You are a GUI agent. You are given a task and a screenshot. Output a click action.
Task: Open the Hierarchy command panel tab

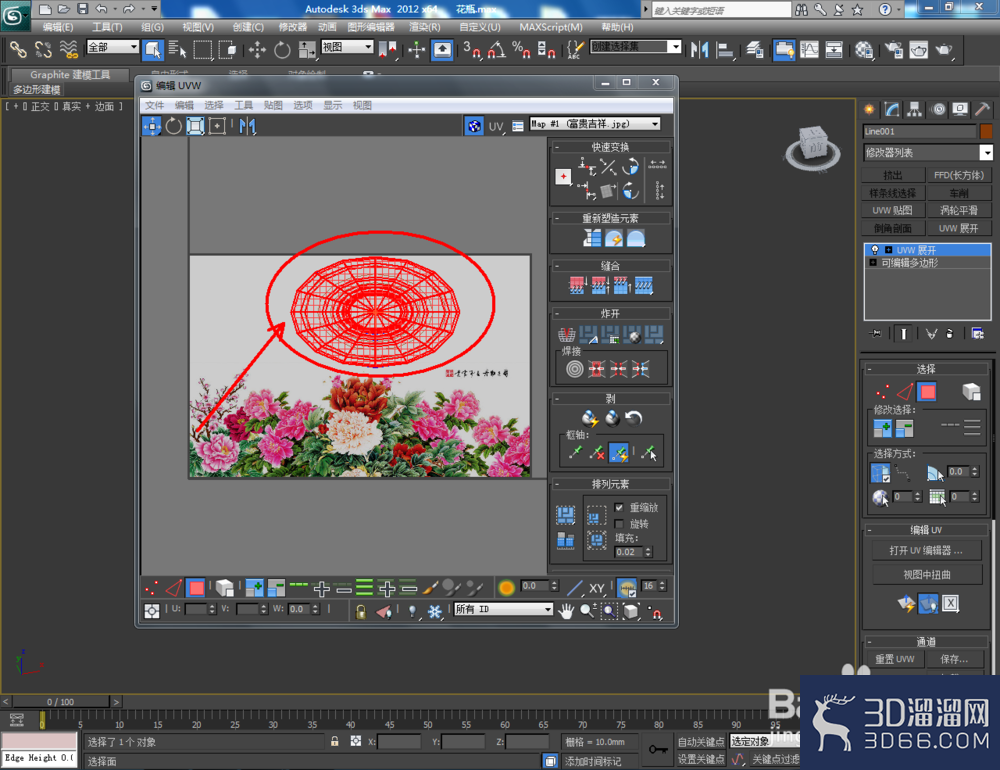click(915, 109)
